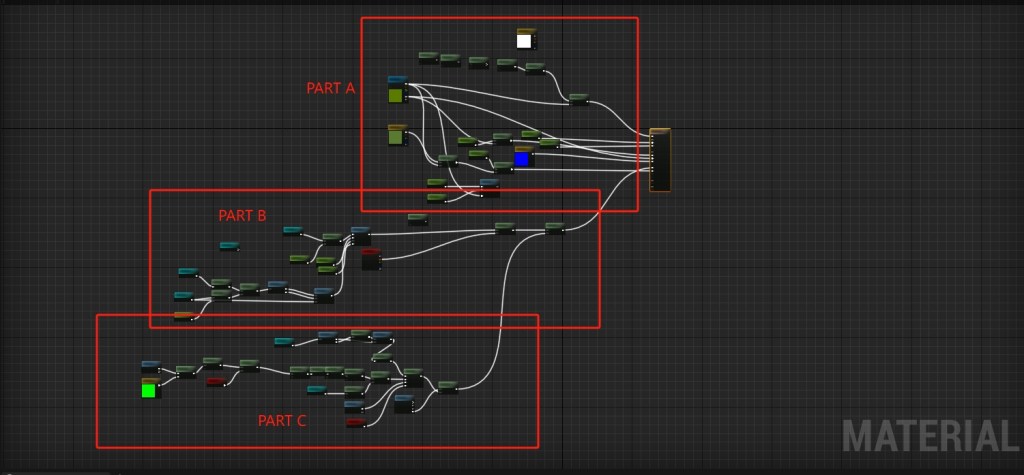Click the PART B comment label

coord(242,215)
